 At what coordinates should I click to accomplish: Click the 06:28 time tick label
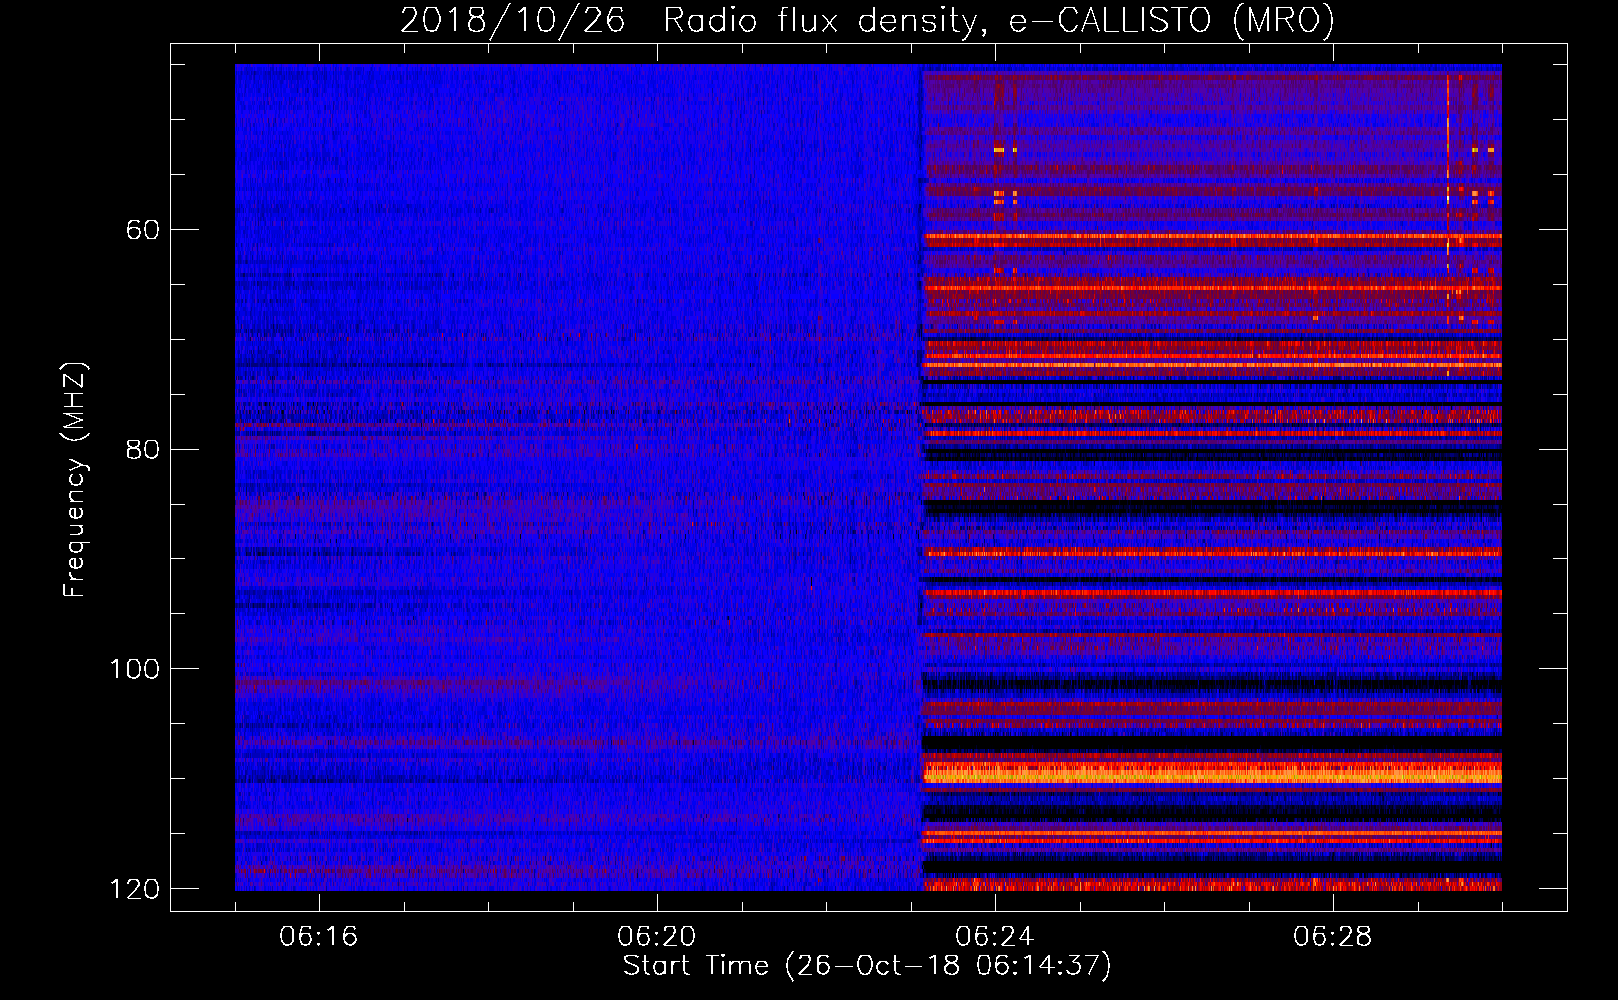1333,937
